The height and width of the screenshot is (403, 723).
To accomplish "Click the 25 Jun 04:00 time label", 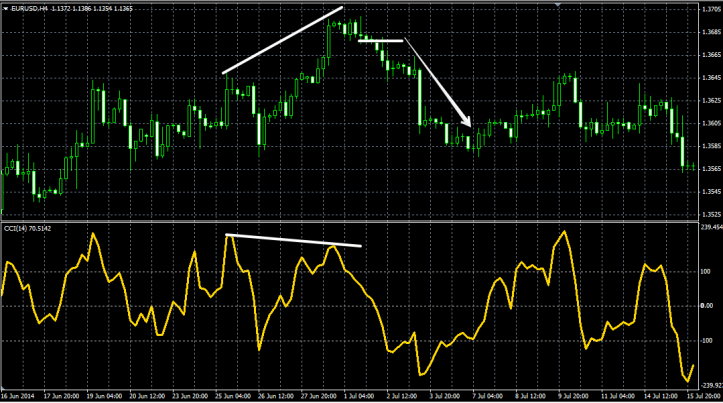I will click(x=233, y=396).
